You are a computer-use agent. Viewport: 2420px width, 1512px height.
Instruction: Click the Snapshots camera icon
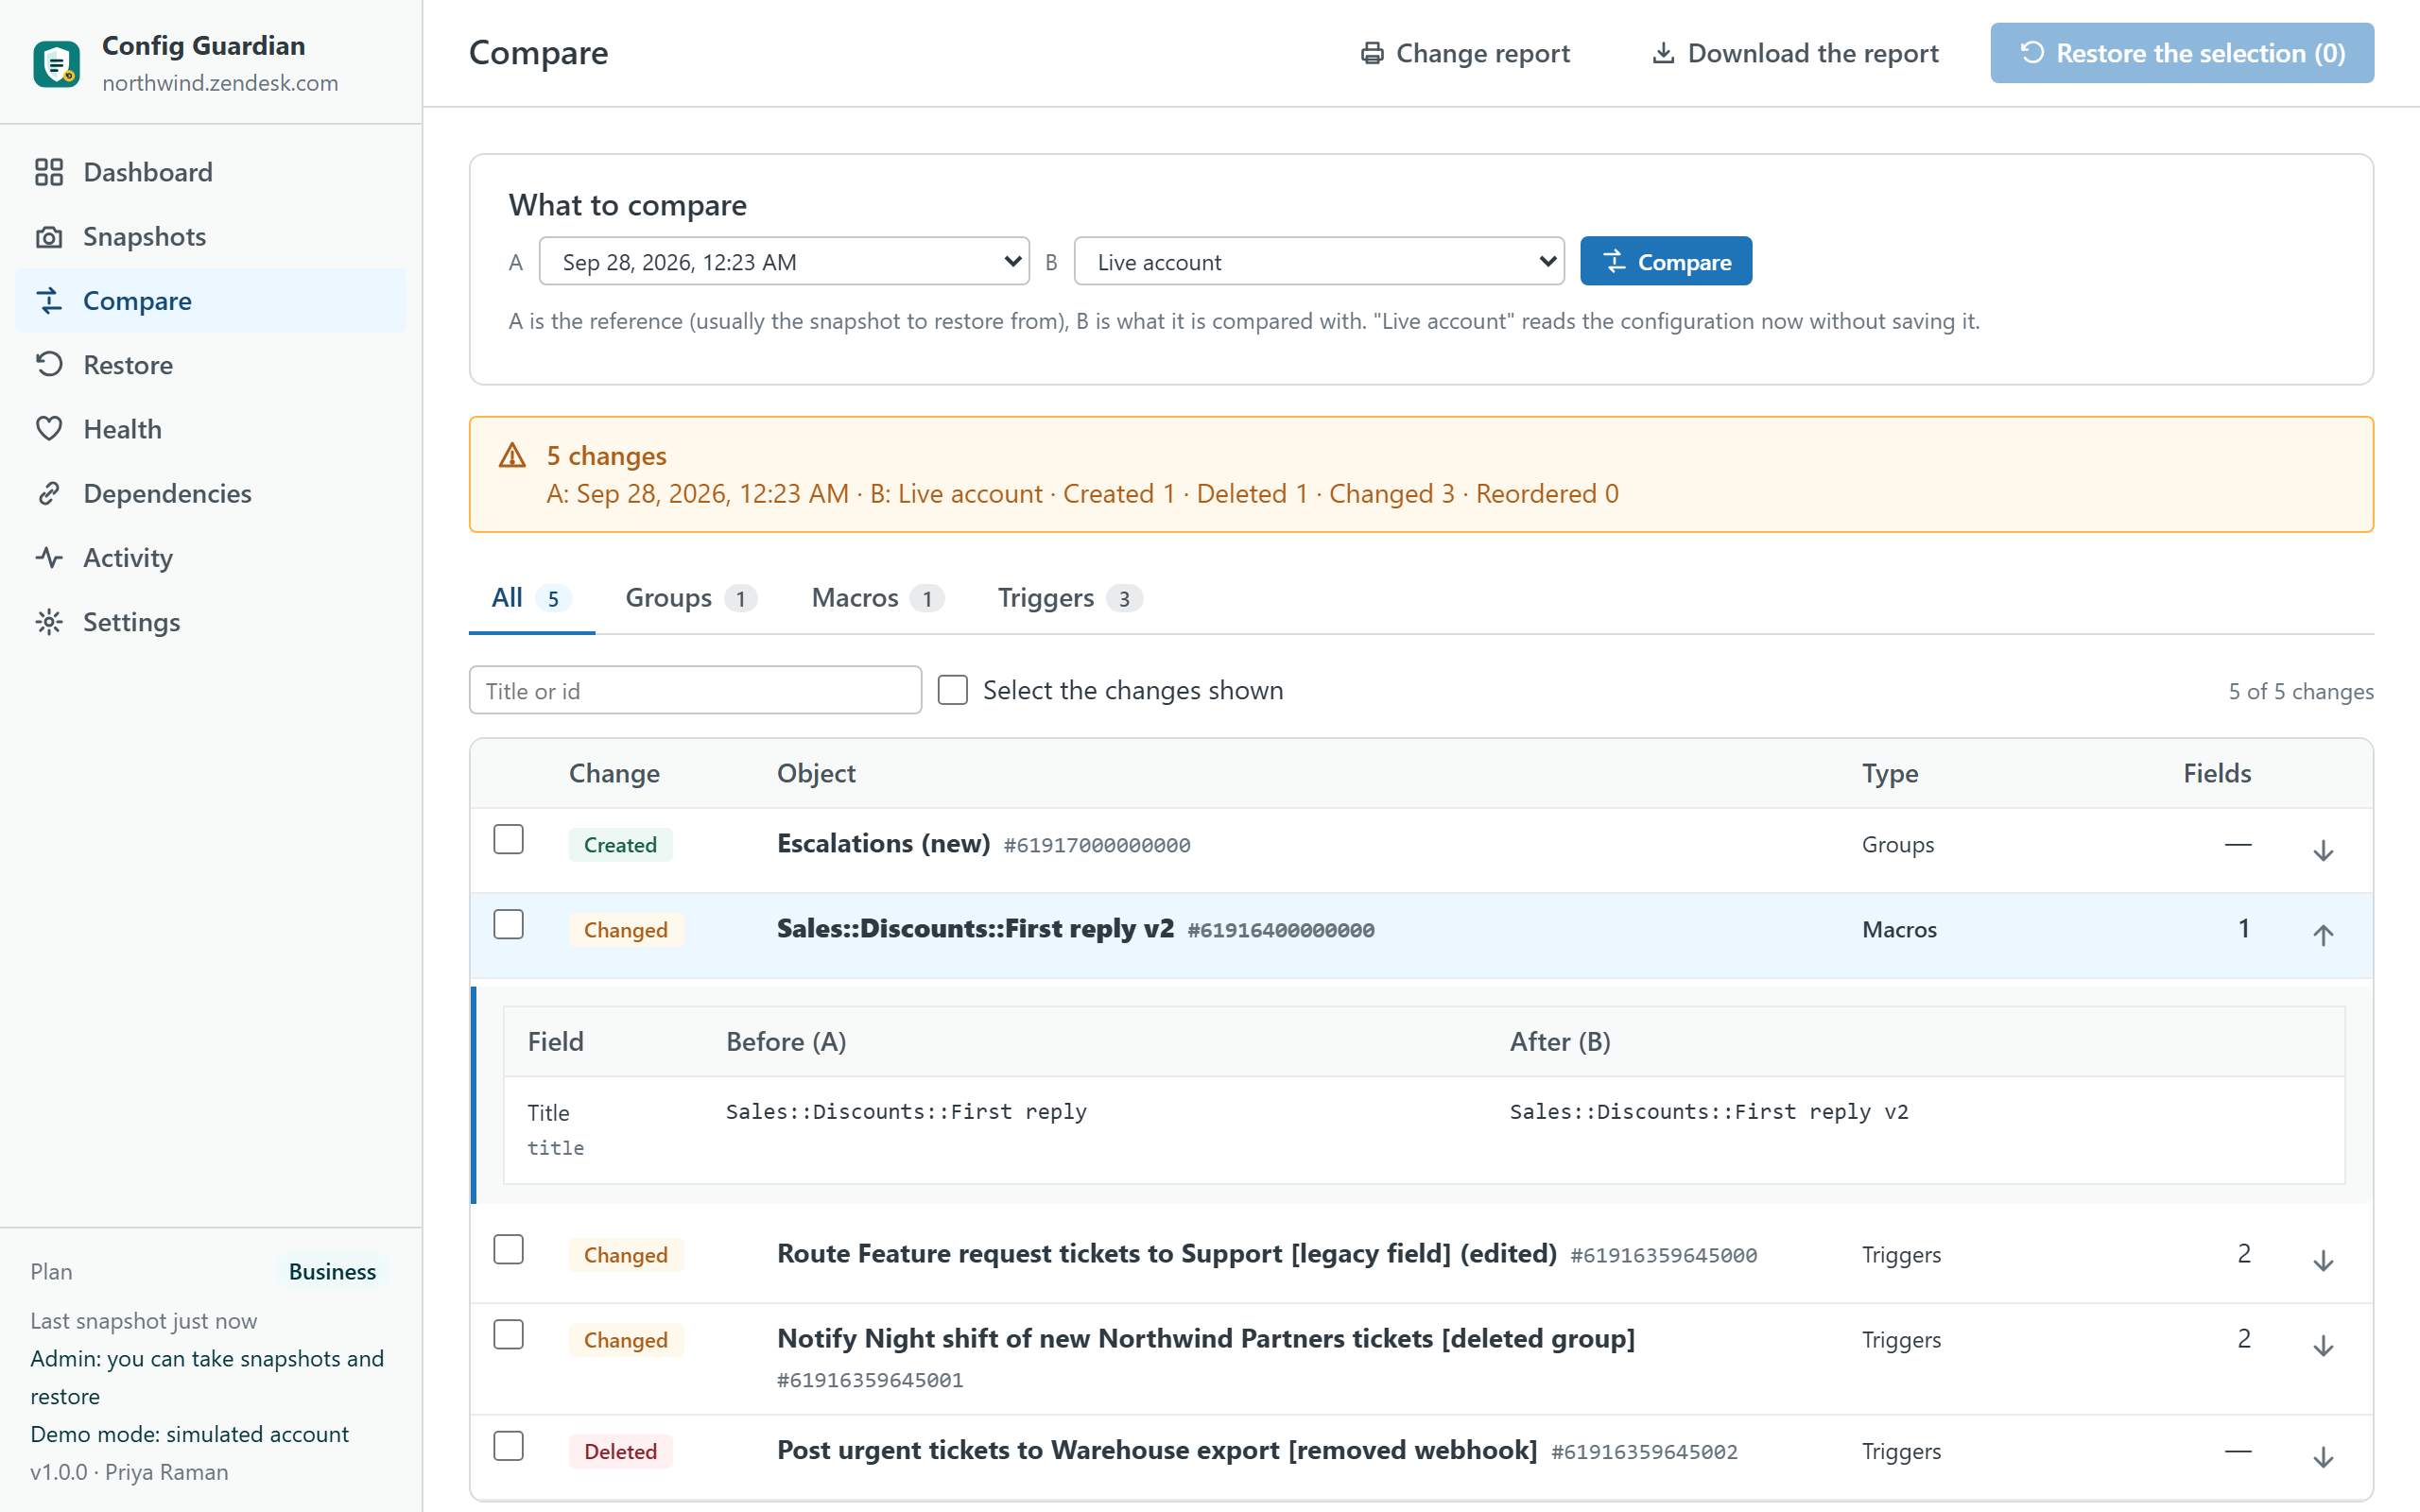(x=49, y=237)
